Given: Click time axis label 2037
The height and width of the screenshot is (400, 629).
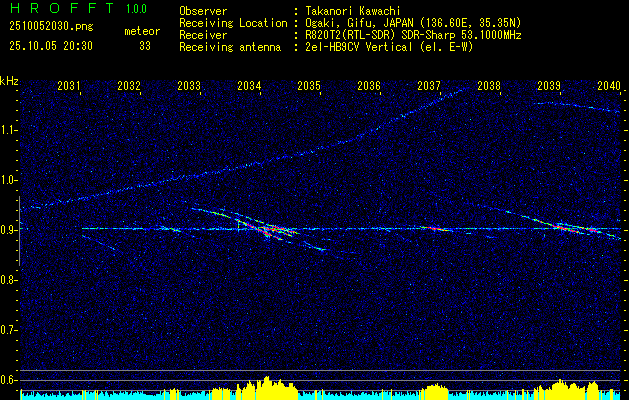Looking at the screenshot, I should pos(429,85).
